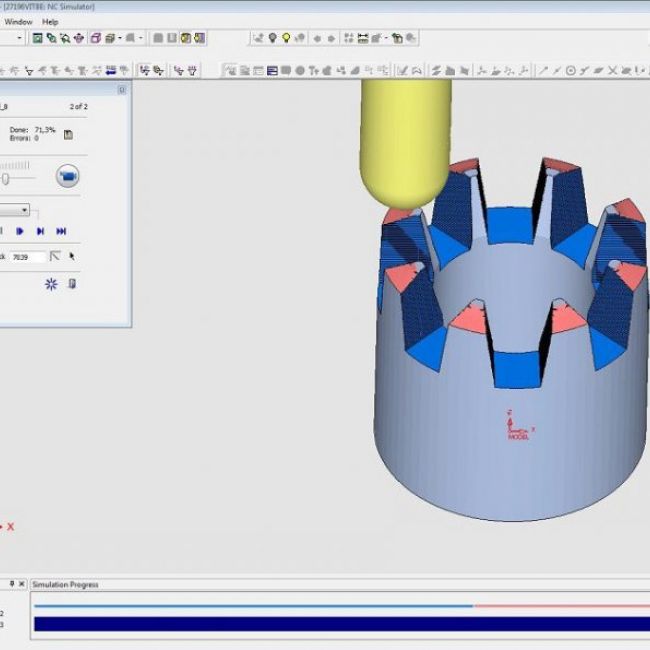Click the cursor pick icon beside block field
650x650 pixels.
click(x=72, y=257)
